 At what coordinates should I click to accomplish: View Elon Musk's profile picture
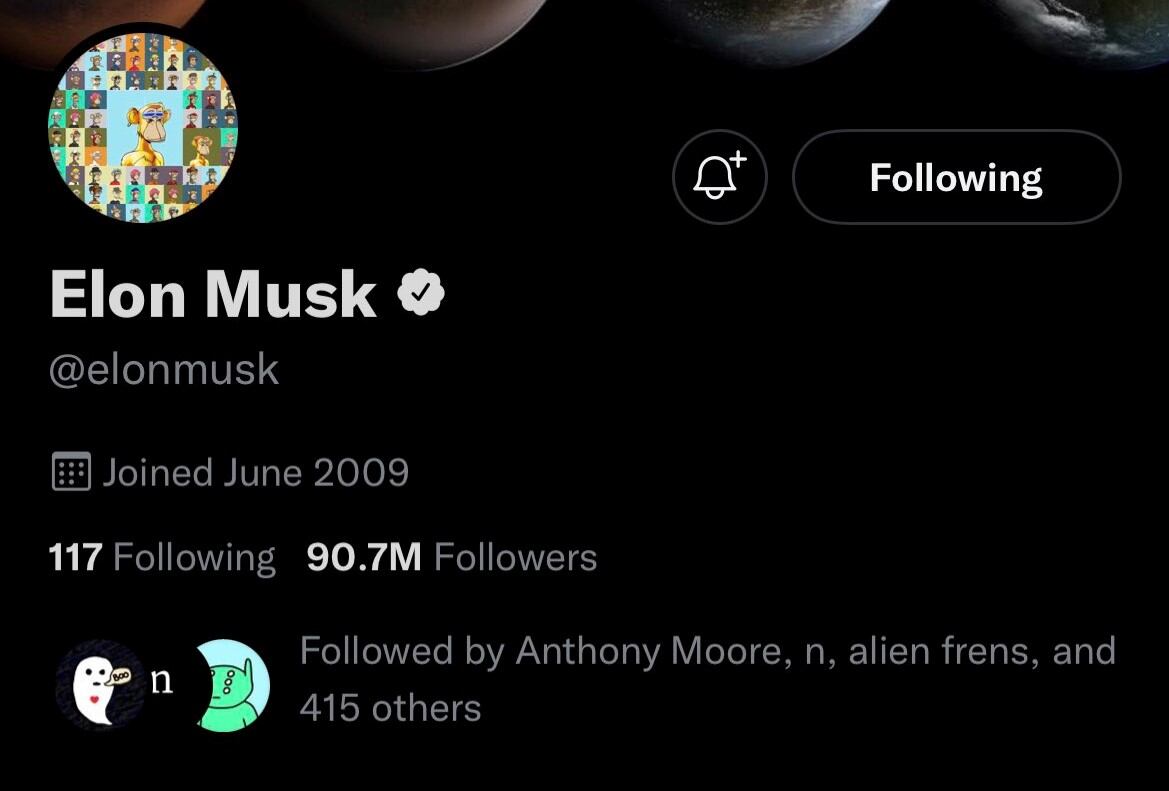(x=142, y=126)
